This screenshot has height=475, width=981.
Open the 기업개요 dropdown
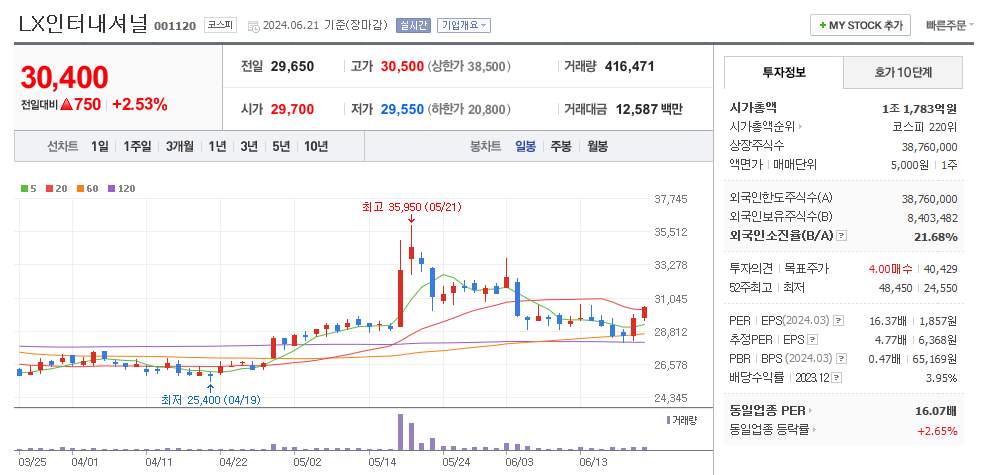(464, 26)
